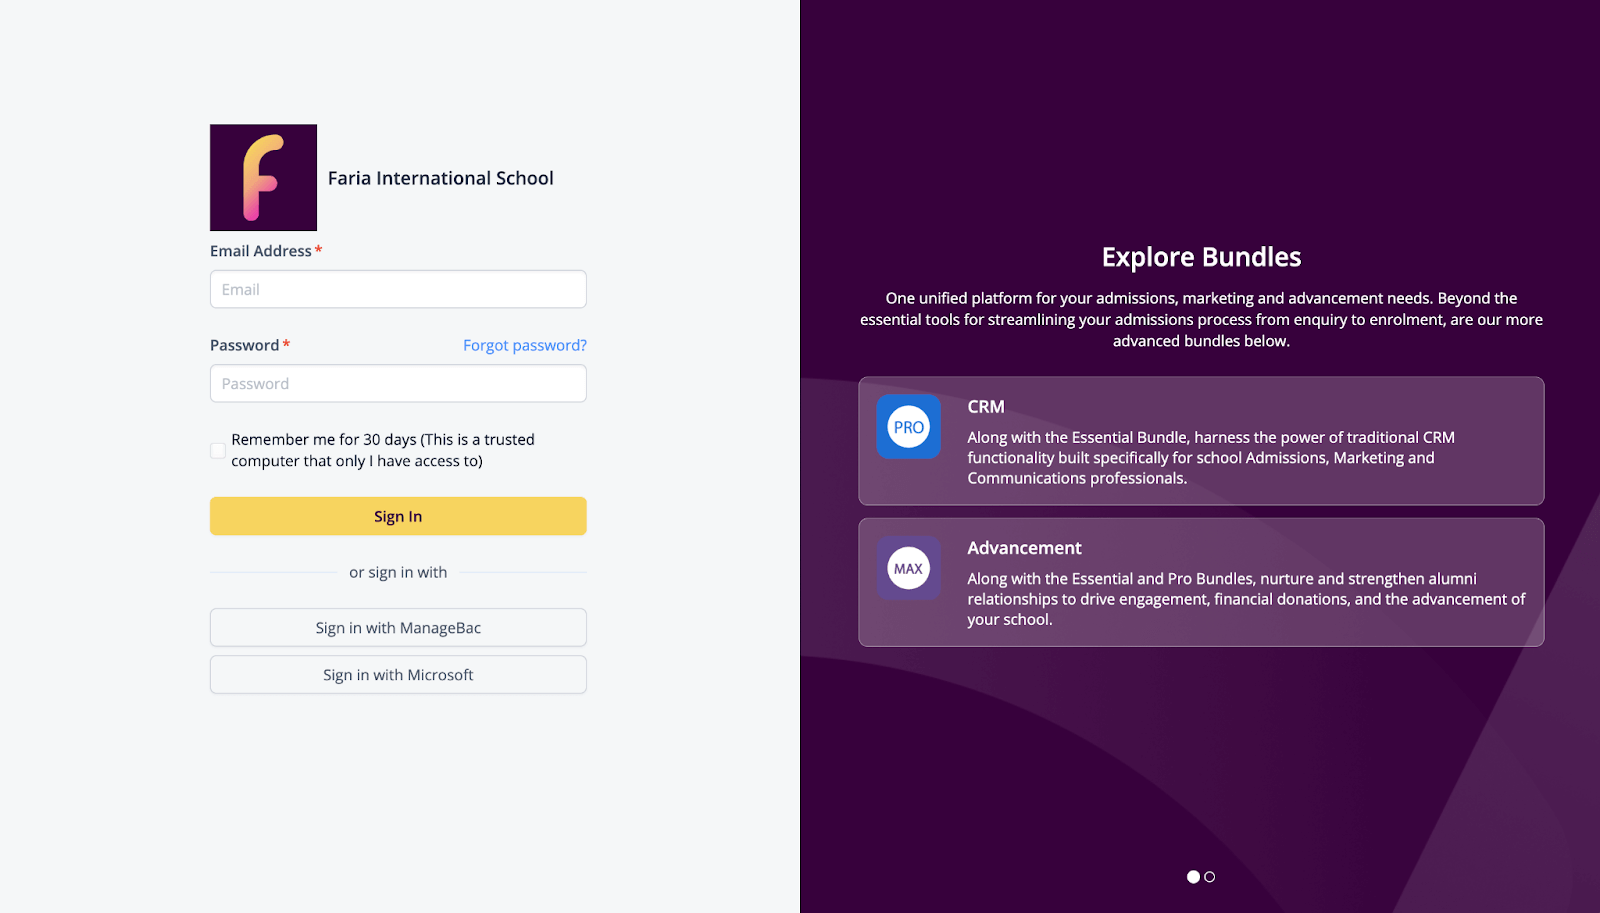
Task: Click the Faria school logo
Action: point(263,178)
